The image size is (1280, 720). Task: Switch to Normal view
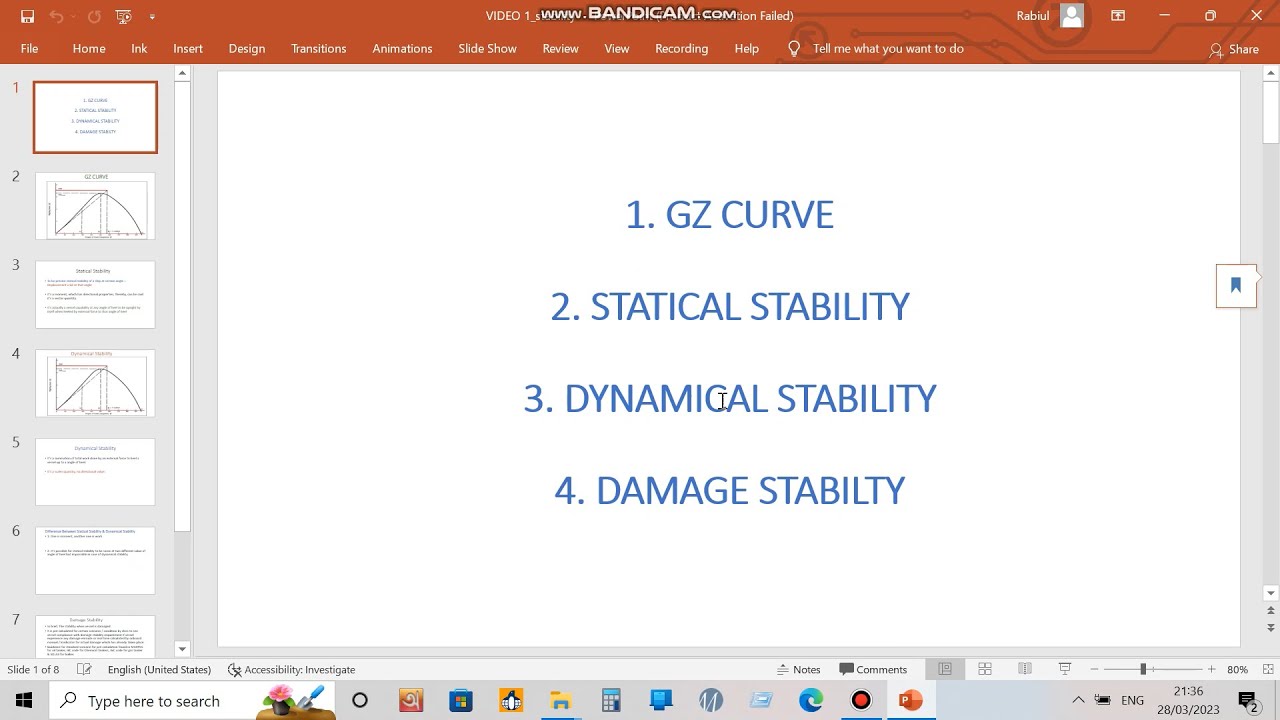tap(945, 669)
